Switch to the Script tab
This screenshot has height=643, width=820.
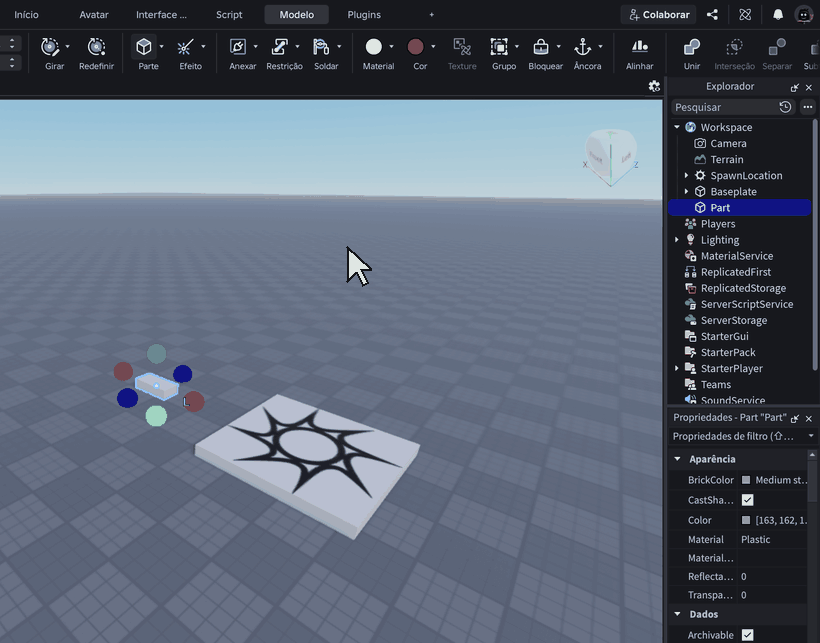point(229,15)
